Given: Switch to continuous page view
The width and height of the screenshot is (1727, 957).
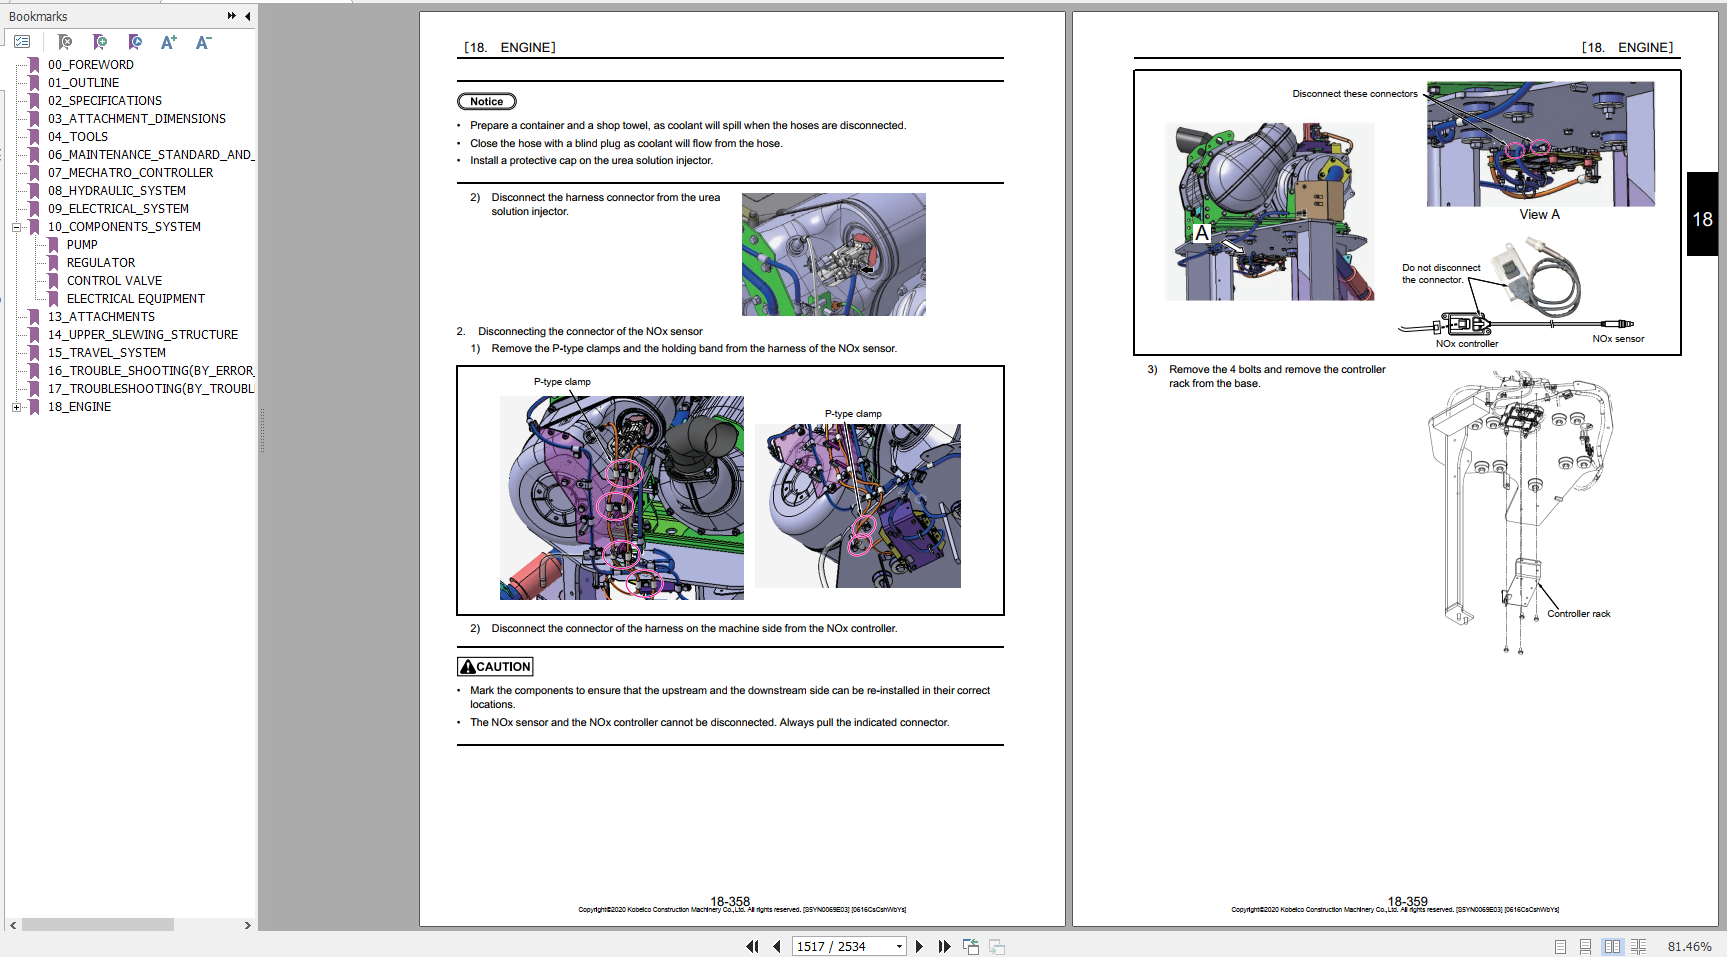Looking at the screenshot, I should coord(1585,946).
